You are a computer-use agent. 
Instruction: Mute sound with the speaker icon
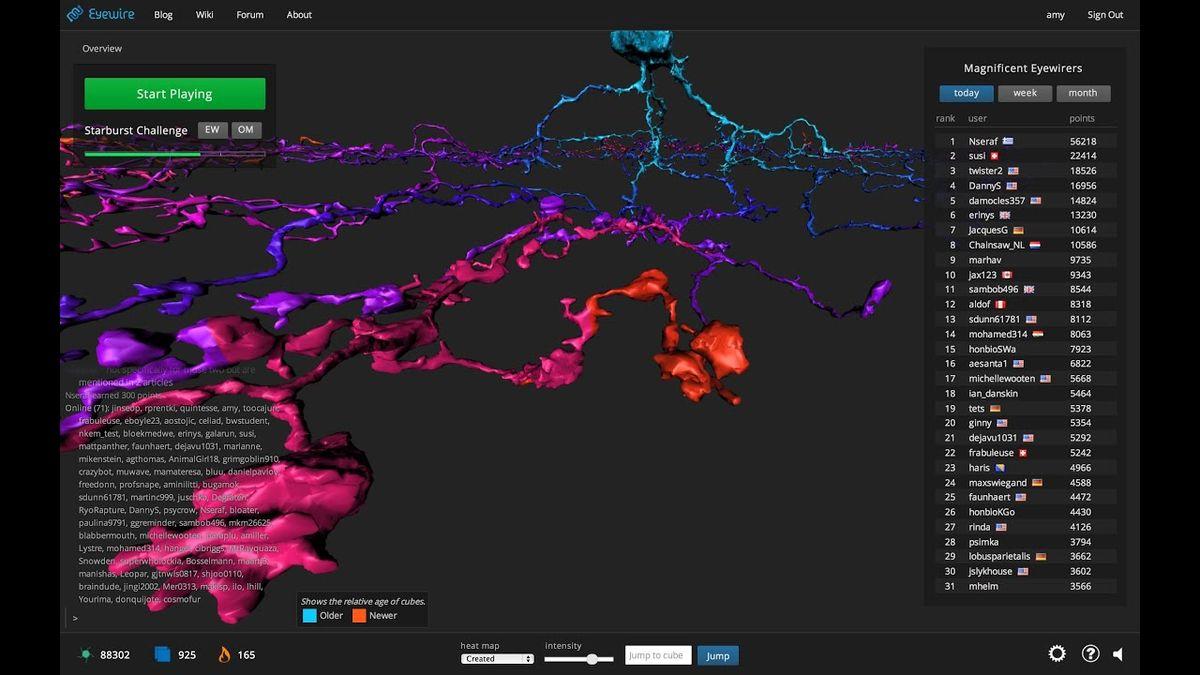pyautogui.click(x=1118, y=654)
